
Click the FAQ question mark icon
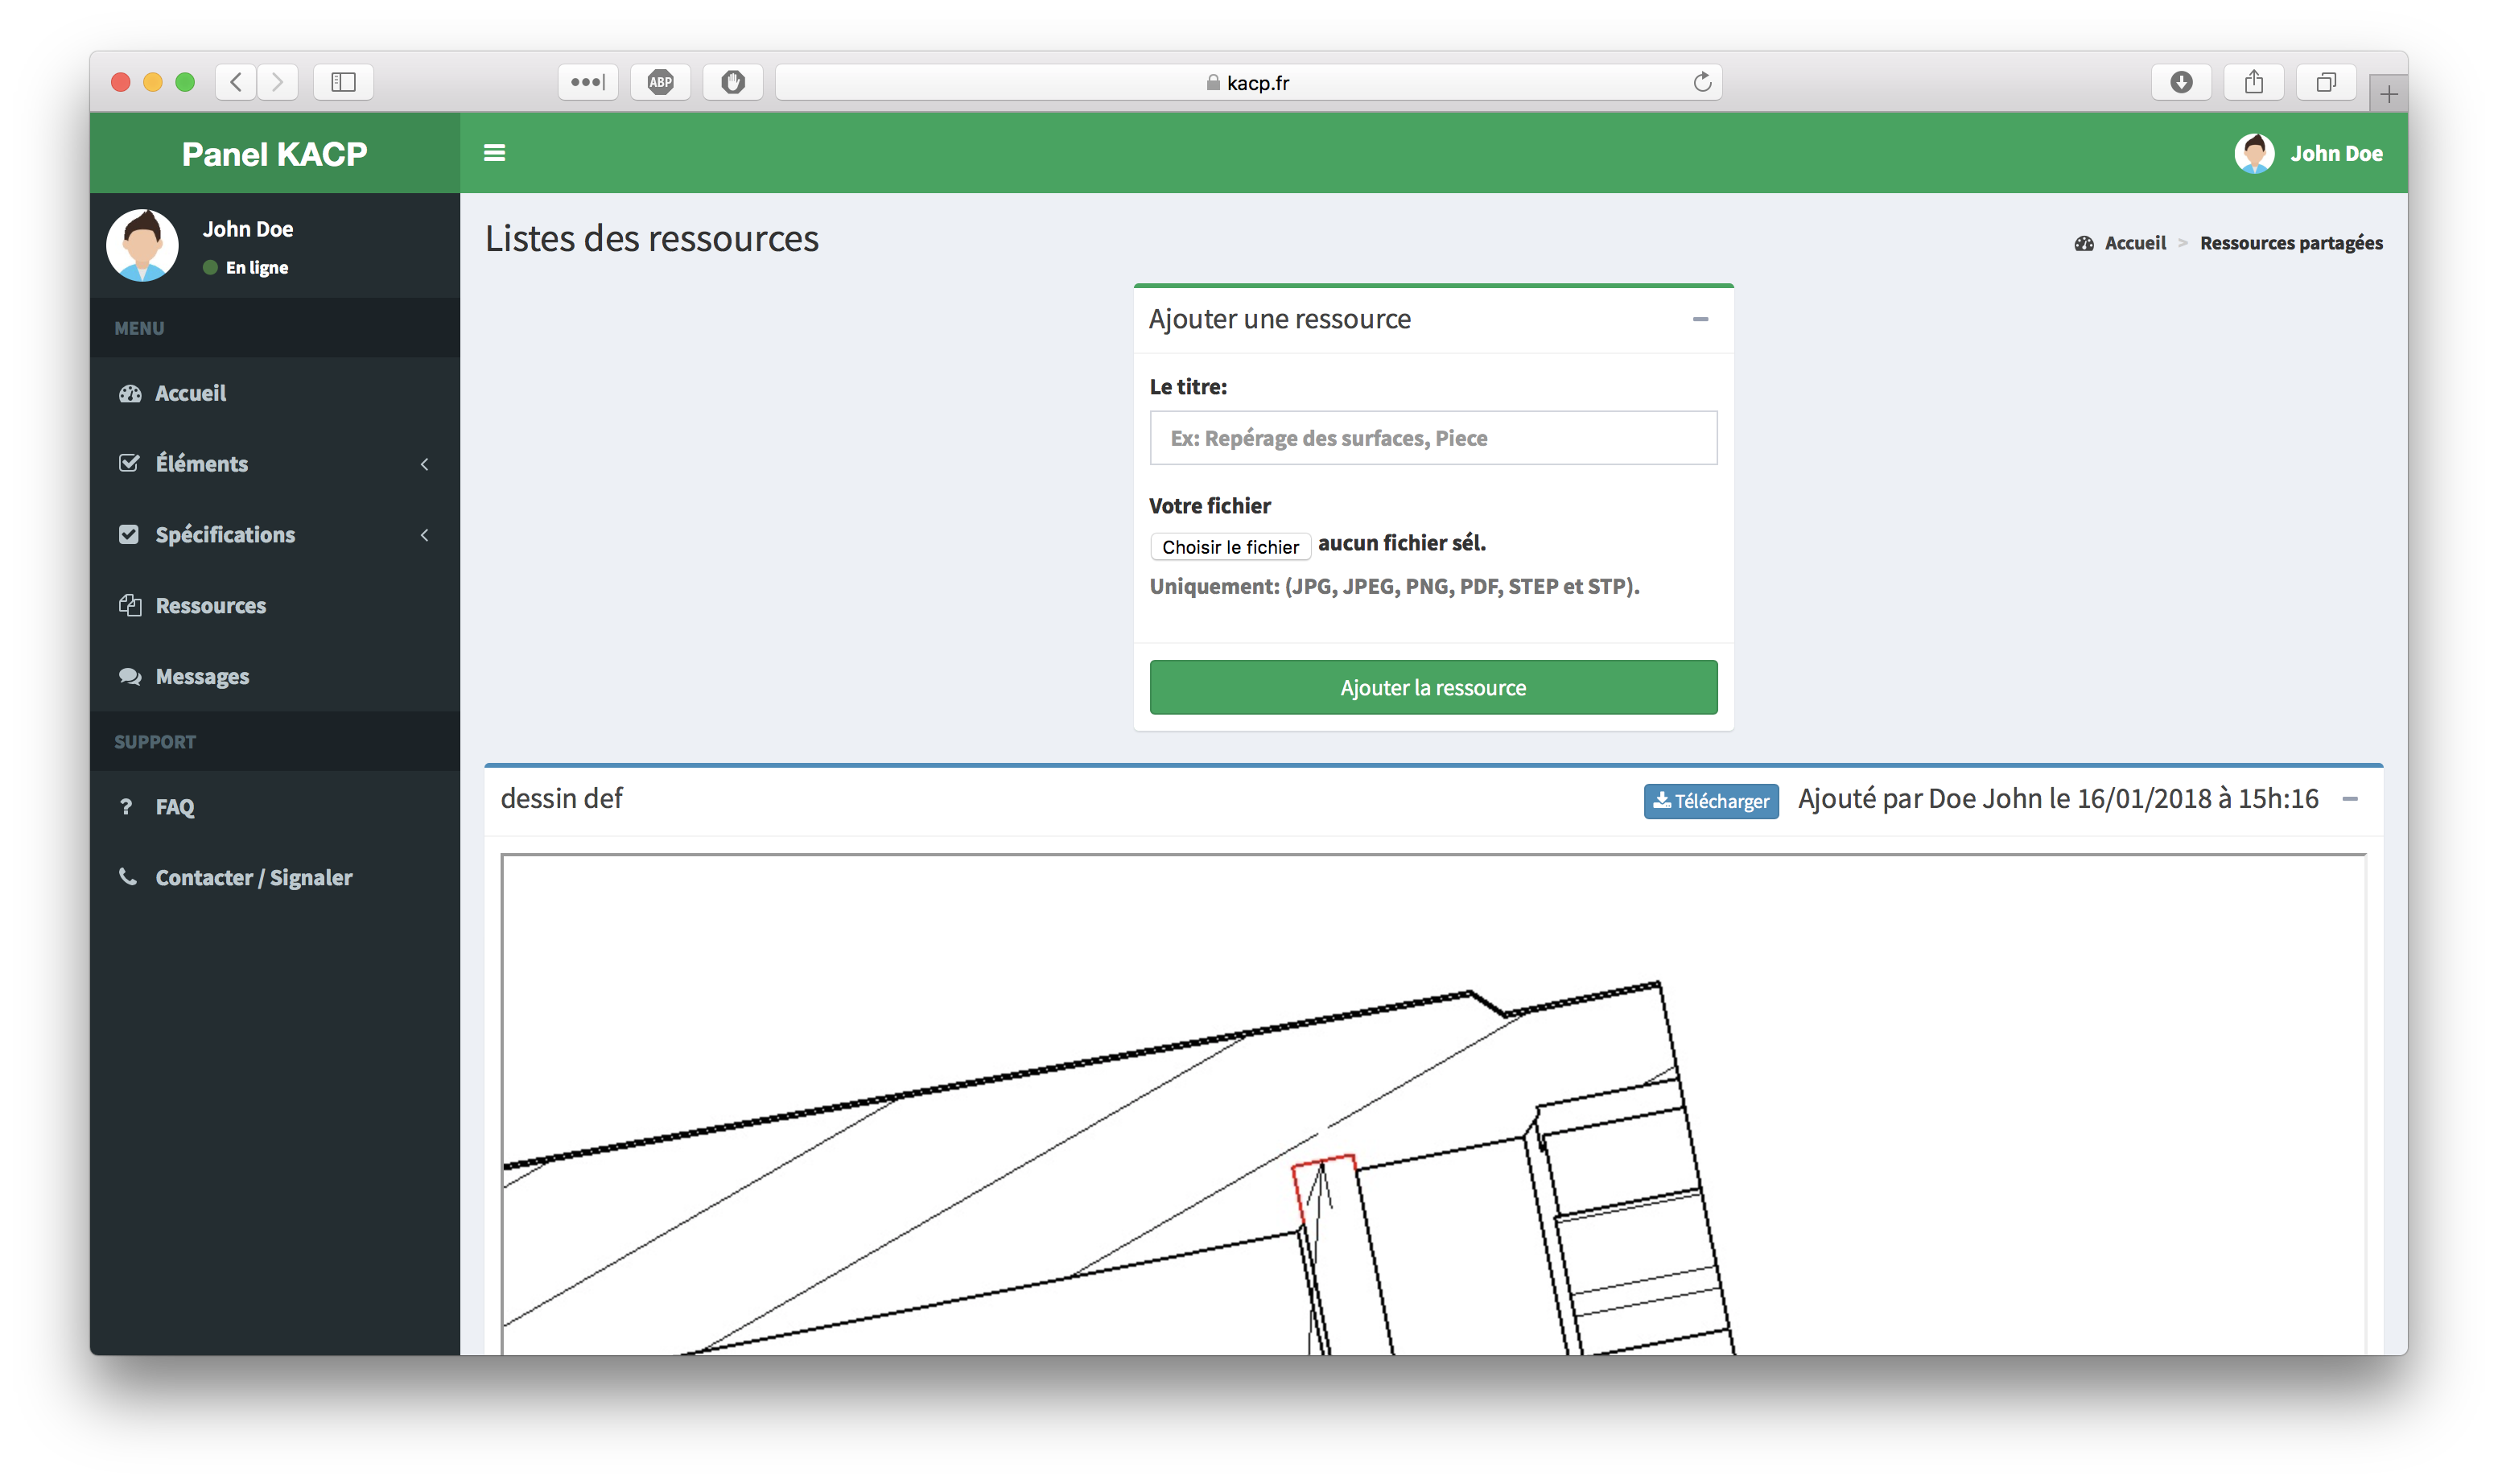[x=126, y=806]
